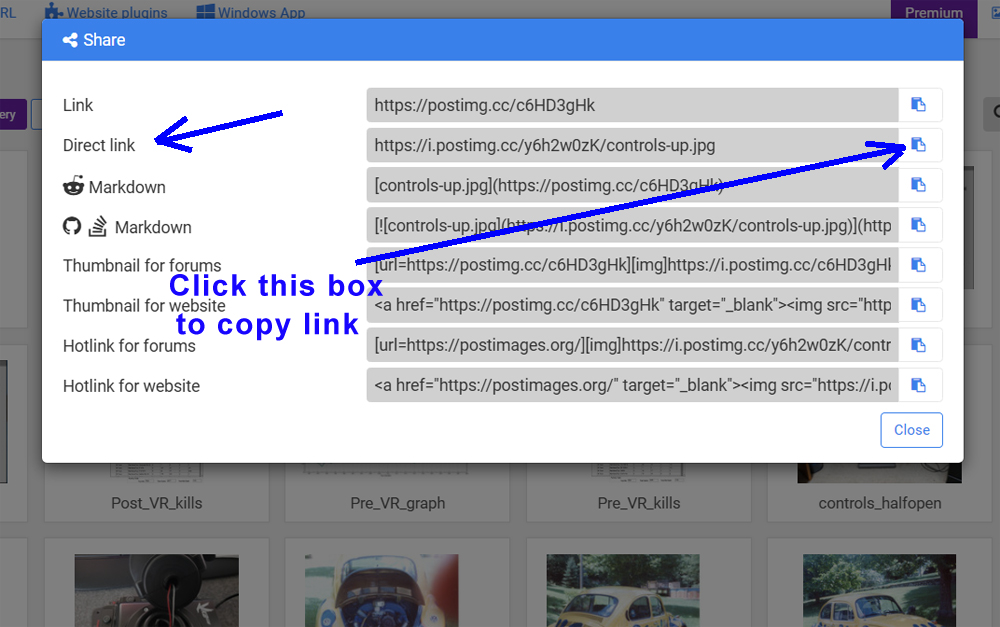Screen dimensions: 1000x627
Task: Focus the Thumbnail for website code field
Action: click(x=633, y=306)
